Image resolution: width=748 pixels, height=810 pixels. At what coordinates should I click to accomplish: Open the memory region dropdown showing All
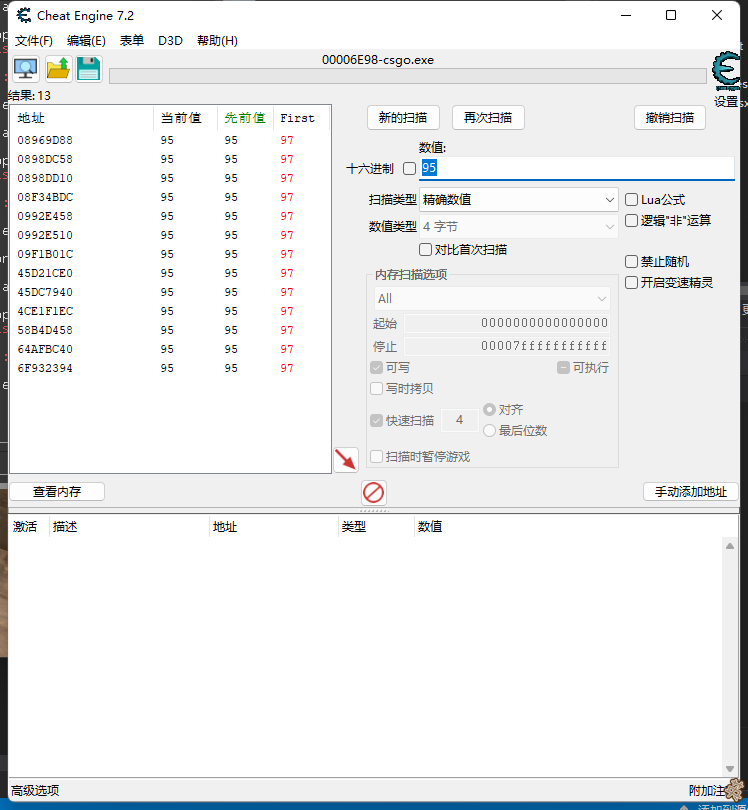tap(492, 299)
